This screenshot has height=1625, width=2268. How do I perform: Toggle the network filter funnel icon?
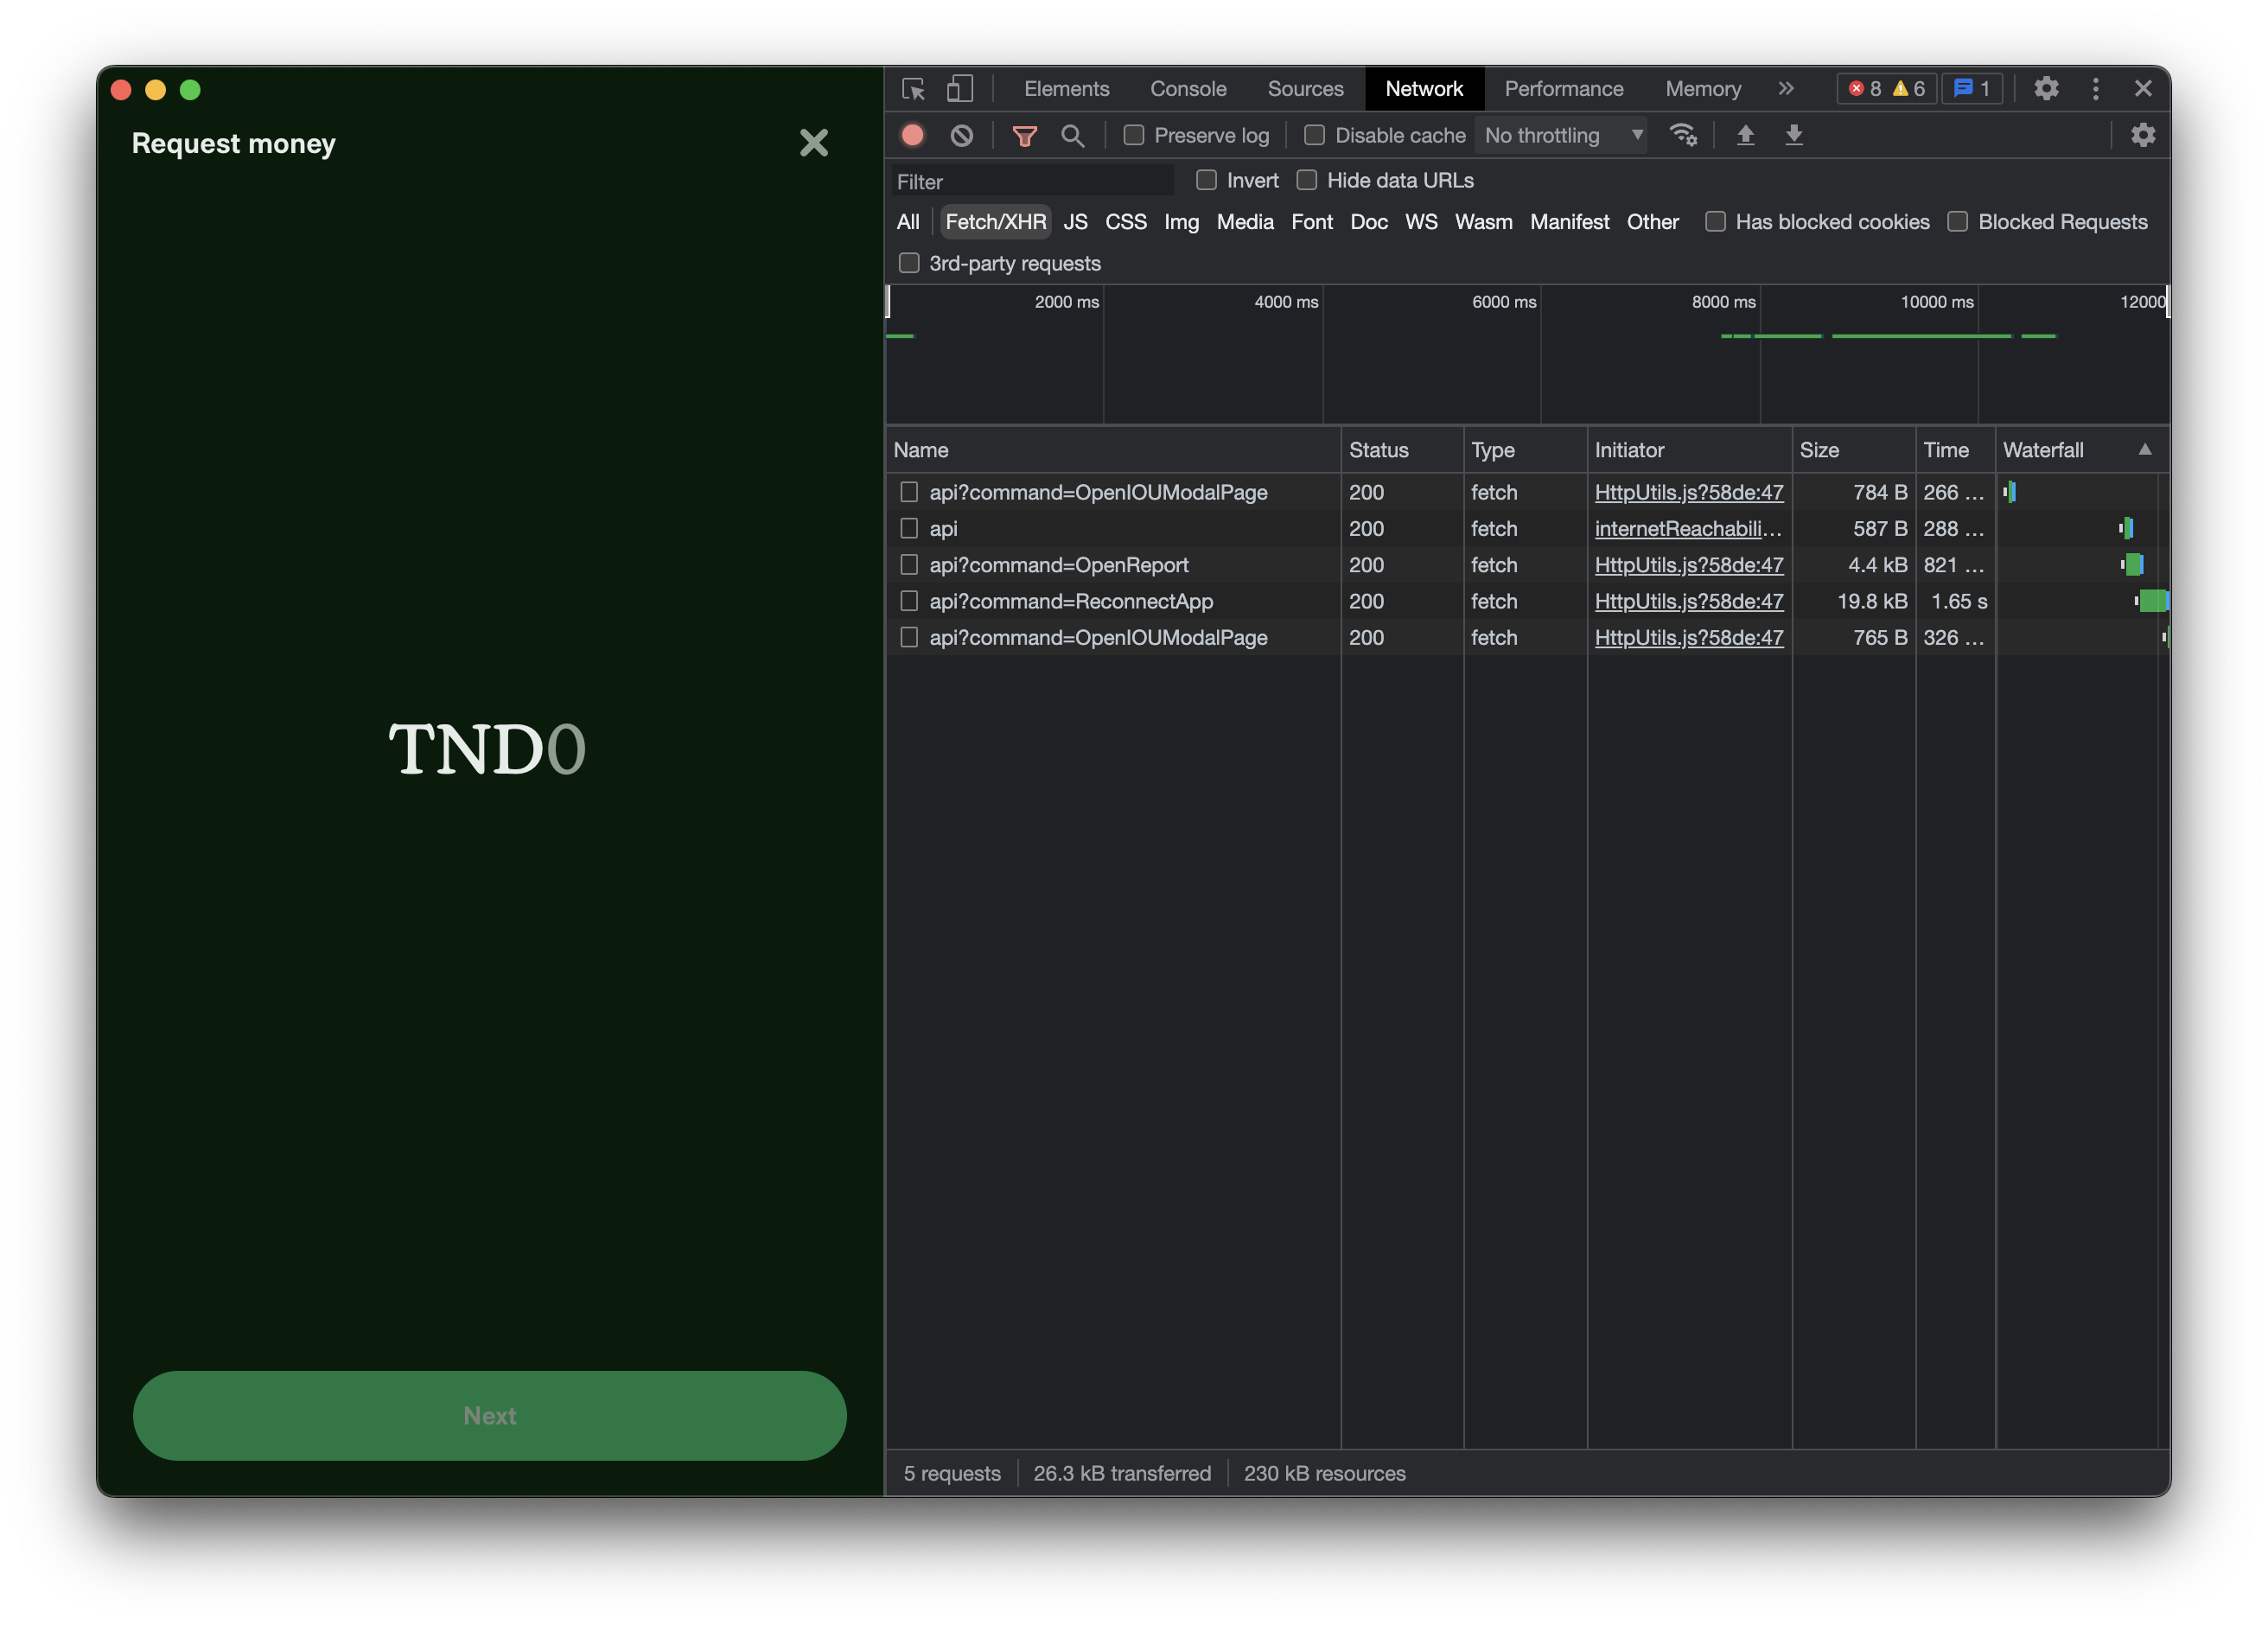point(1024,135)
